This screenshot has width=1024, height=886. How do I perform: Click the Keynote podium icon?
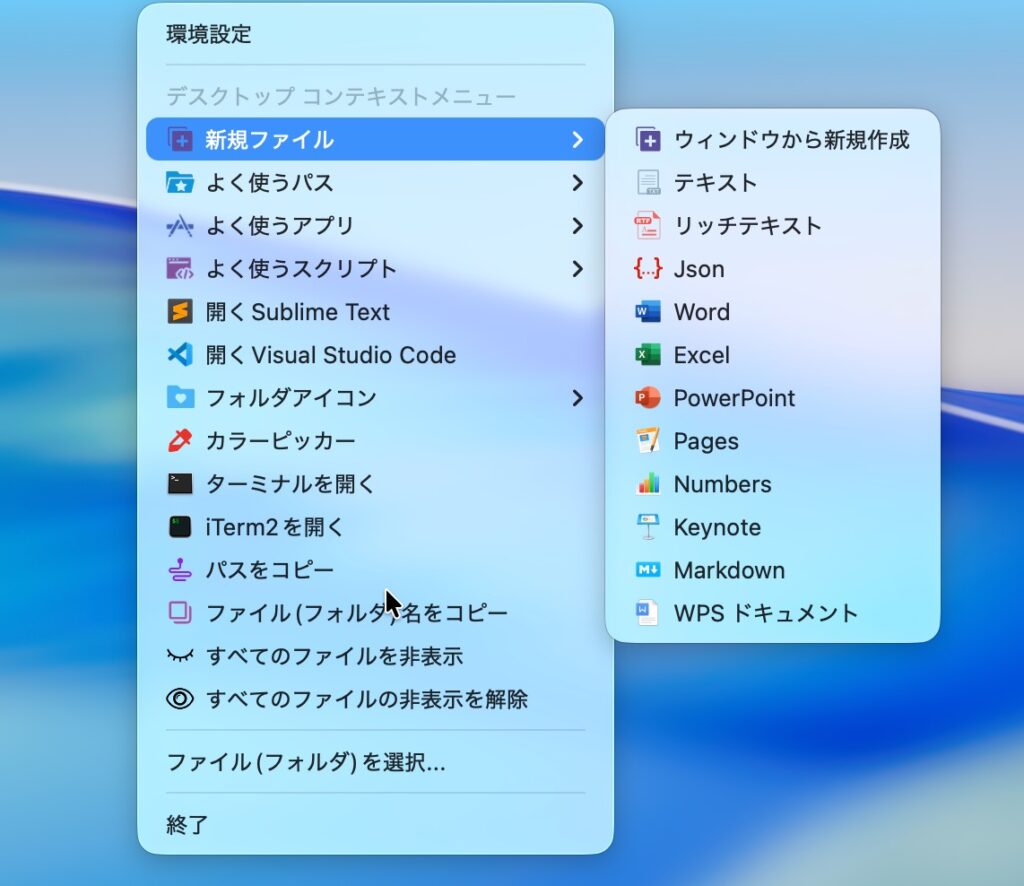coord(648,527)
